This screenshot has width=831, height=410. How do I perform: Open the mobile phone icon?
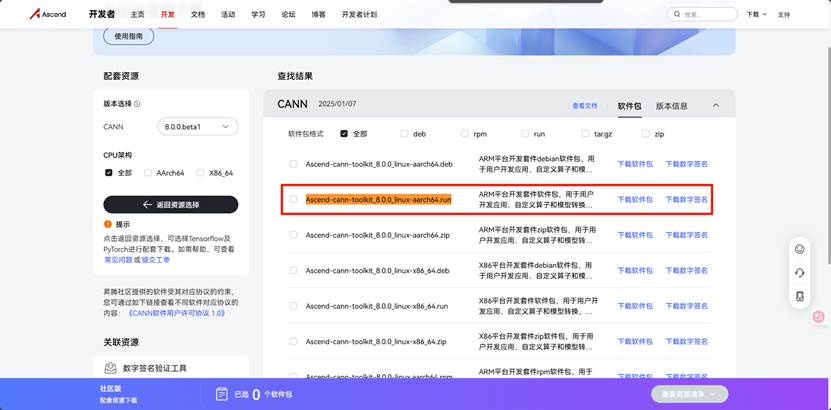pos(800,297)
